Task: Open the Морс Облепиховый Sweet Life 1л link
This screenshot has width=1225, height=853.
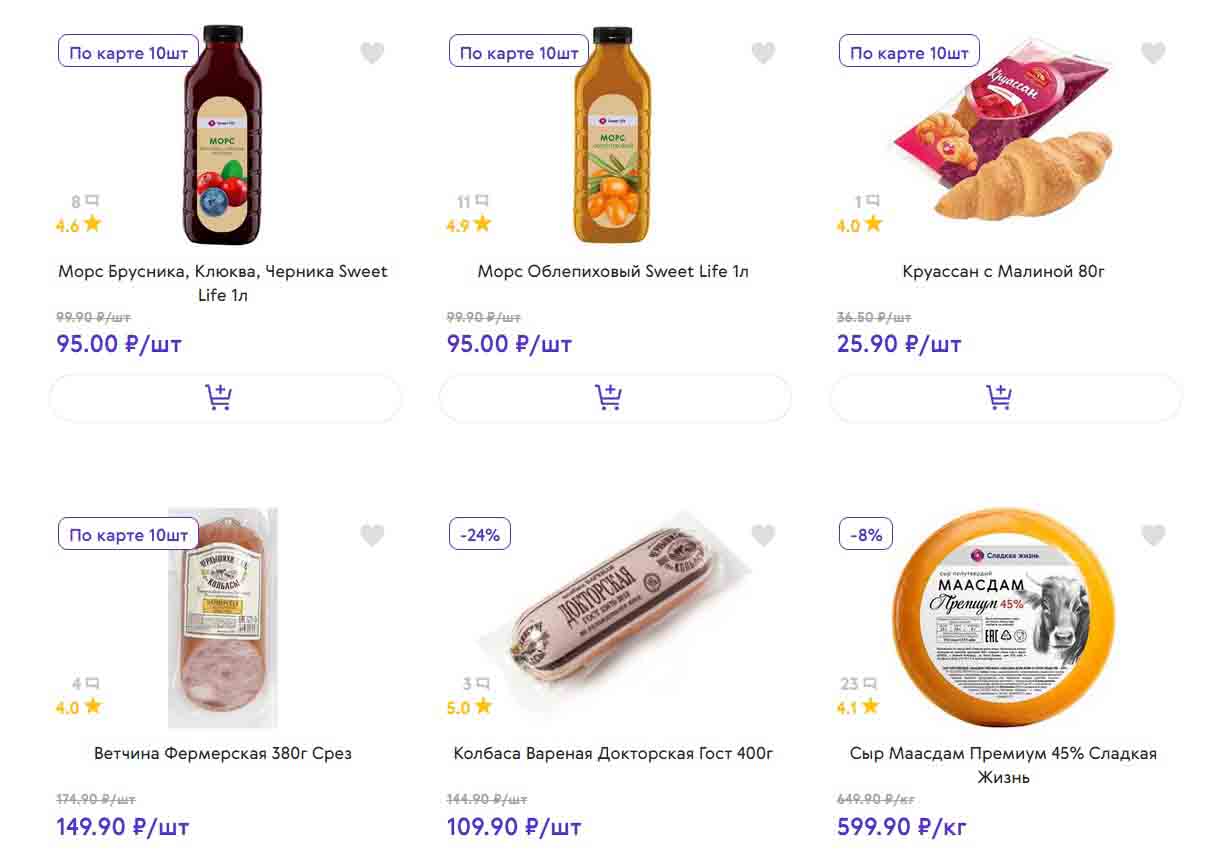Action: point(613,271)
